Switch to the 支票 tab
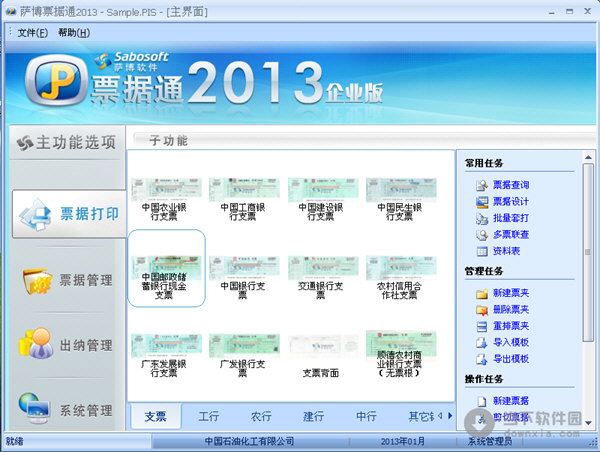Screen dimensions: 600x452 [x=155, y=416]
